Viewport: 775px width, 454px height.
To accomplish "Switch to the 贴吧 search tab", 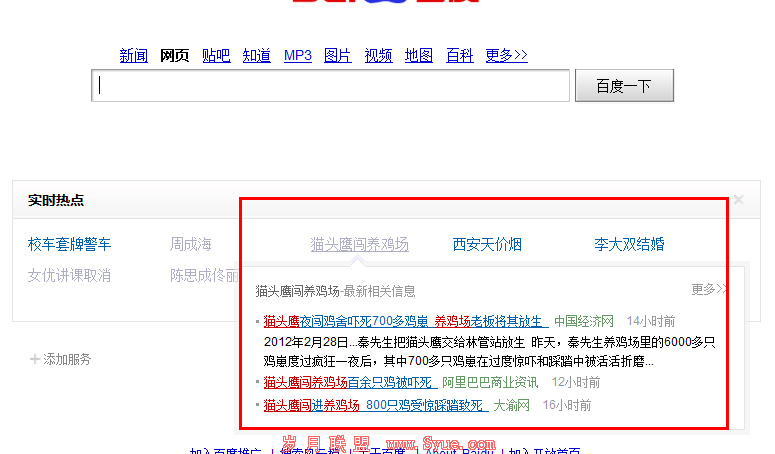I will tap(216, 56).
